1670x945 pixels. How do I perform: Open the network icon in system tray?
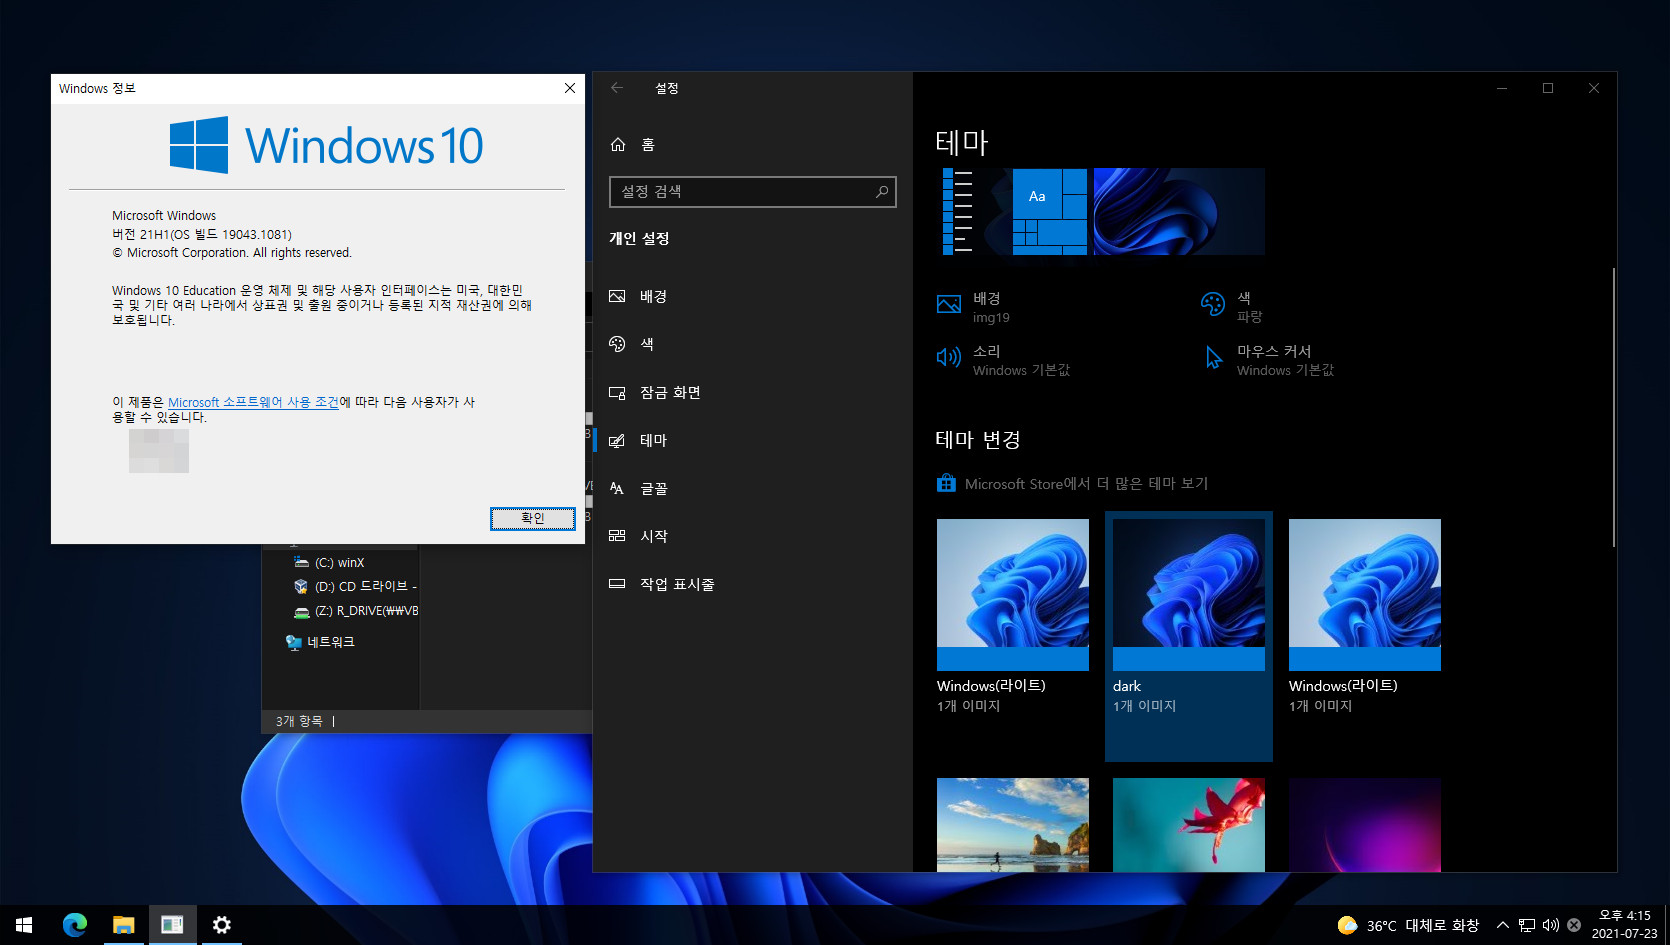pyautogui.click(x=1527, y=925)
